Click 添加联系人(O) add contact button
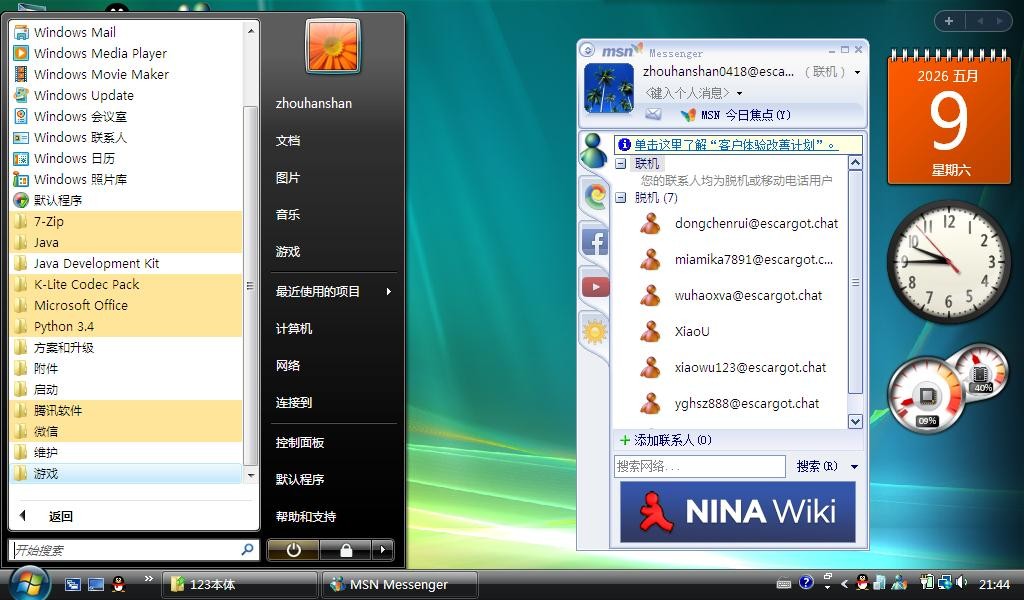 click(x=666, y=440)
